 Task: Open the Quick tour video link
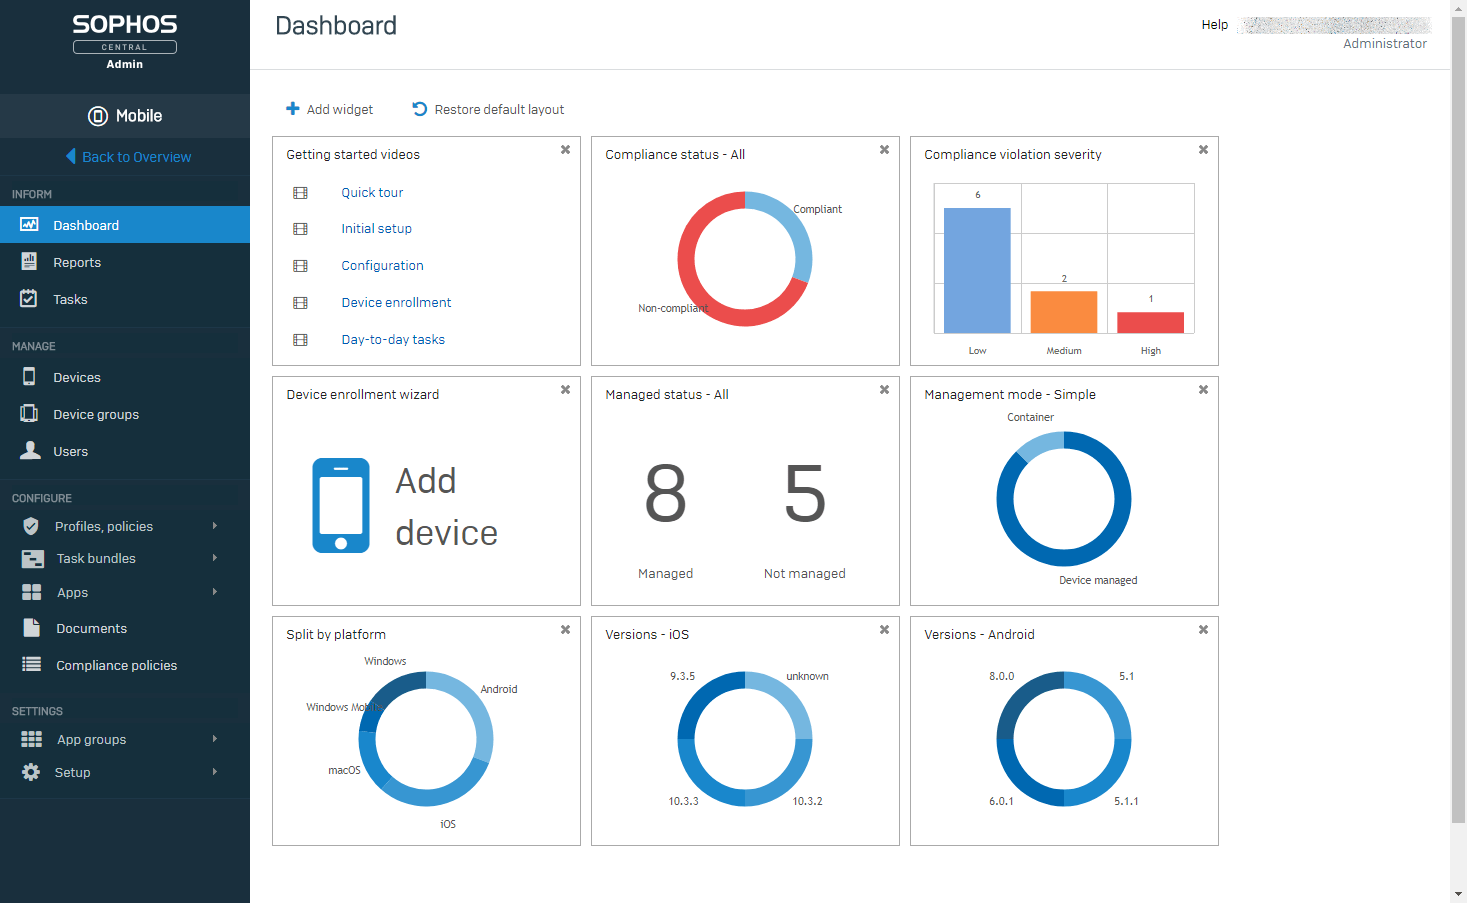click(x=372, y=192)
